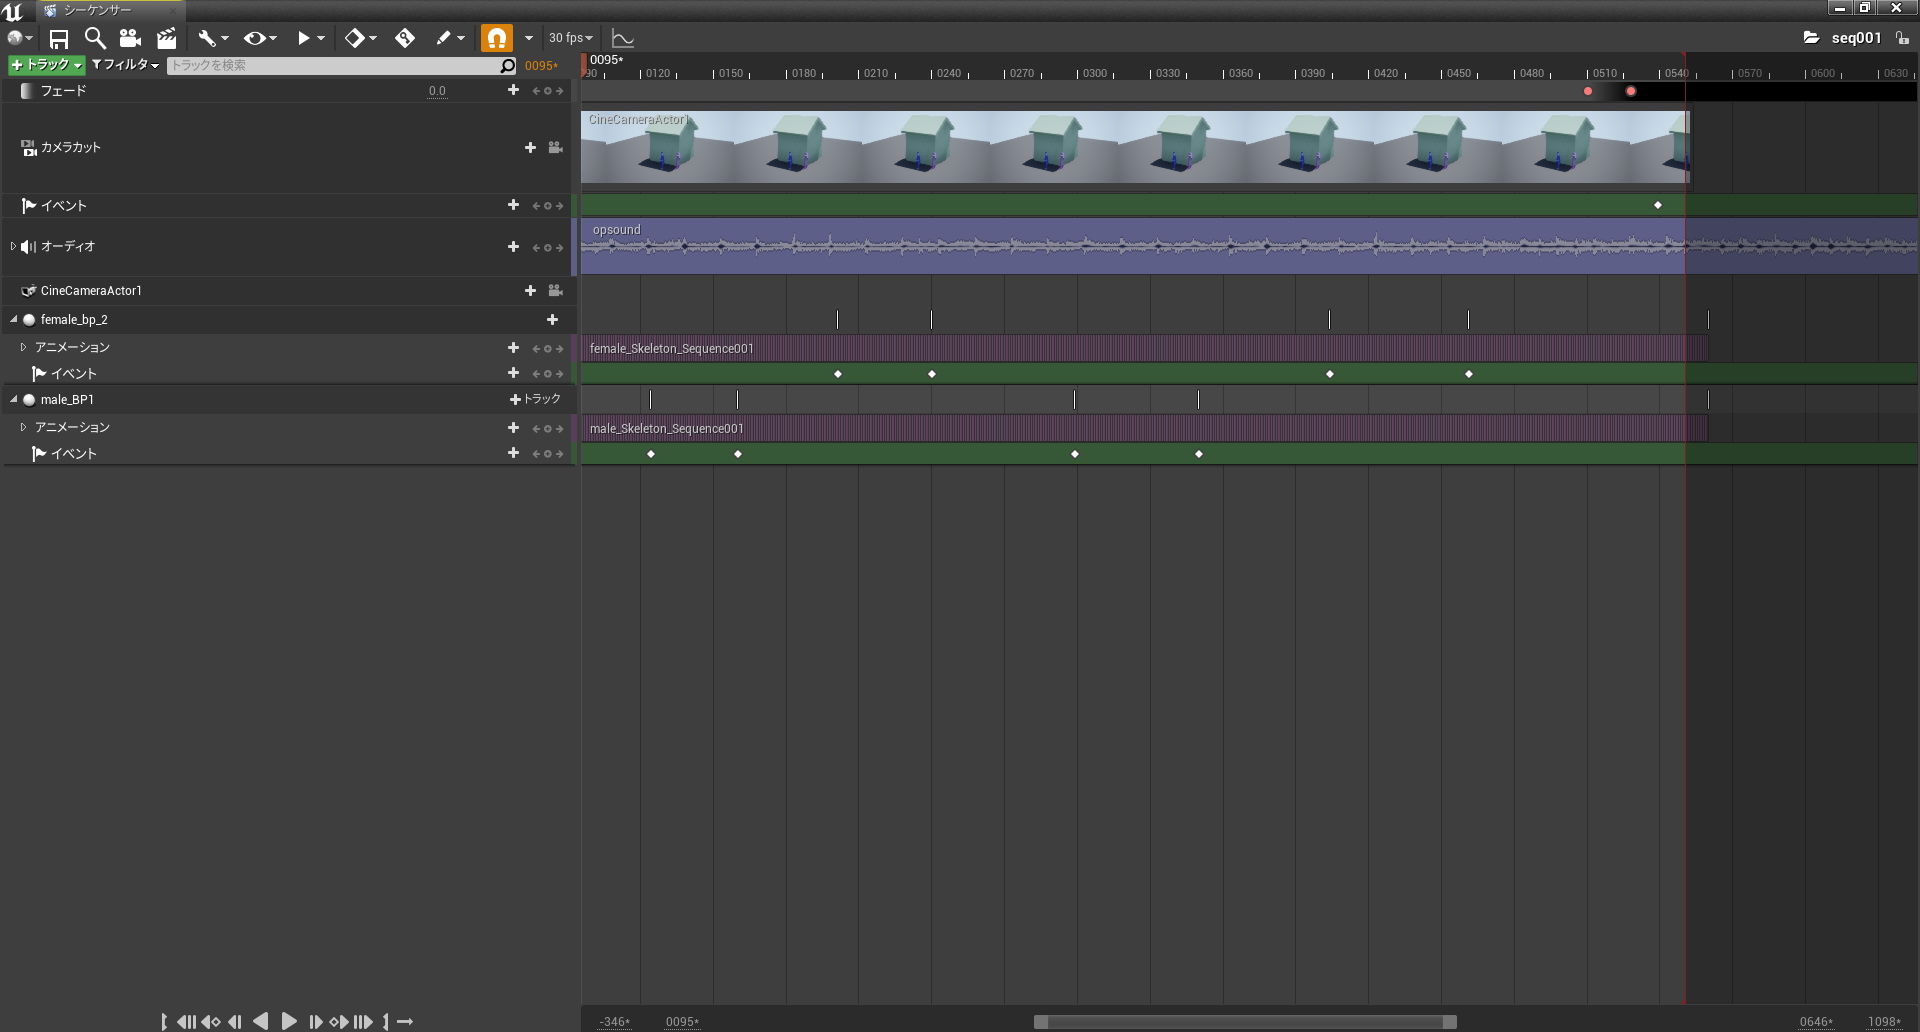
Task: Open the 30 fps dropdown
Action: 568,38
